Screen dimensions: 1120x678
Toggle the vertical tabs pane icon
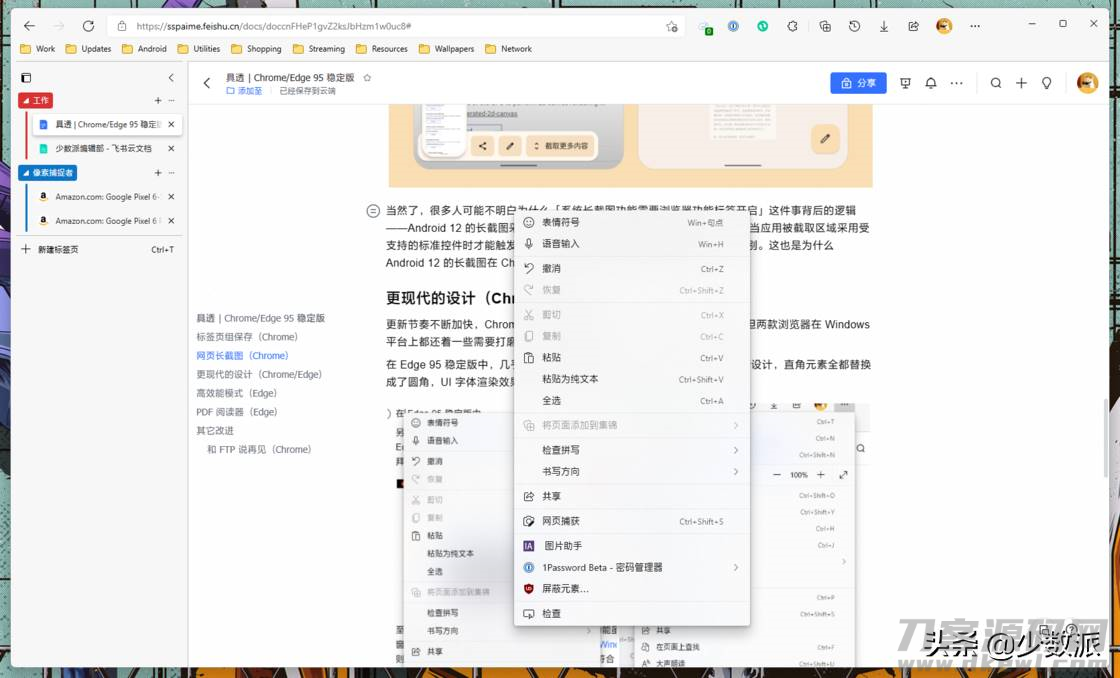(x=26, y=77)
